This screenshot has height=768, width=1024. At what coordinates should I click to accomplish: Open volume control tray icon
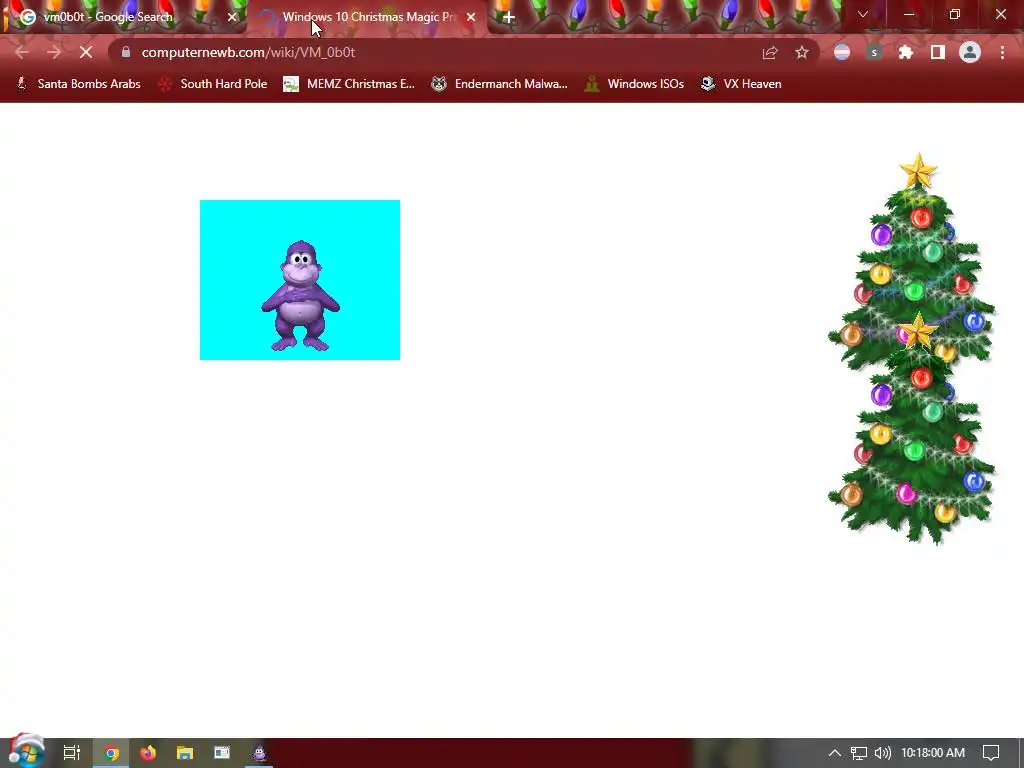882,753
